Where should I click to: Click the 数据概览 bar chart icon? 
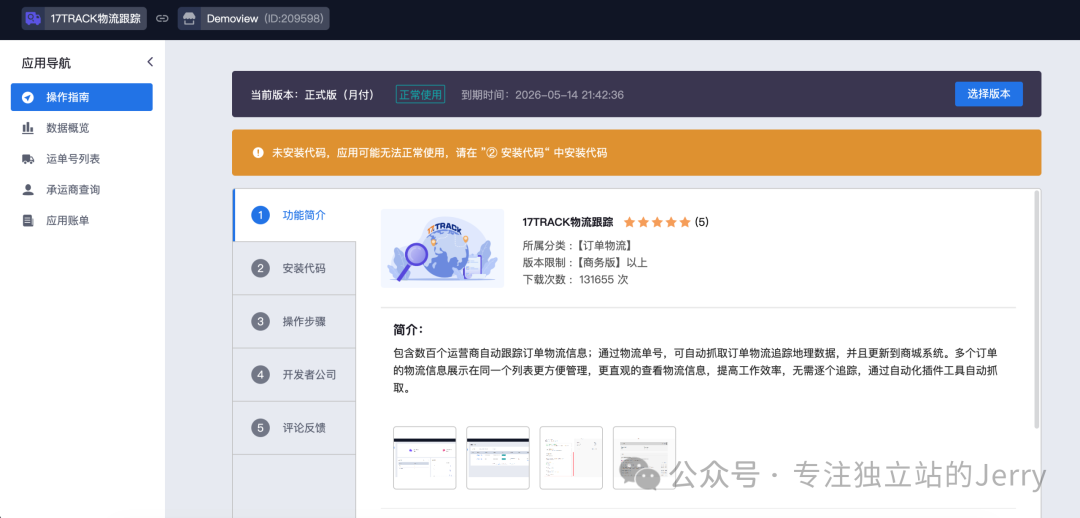(28, 127)
